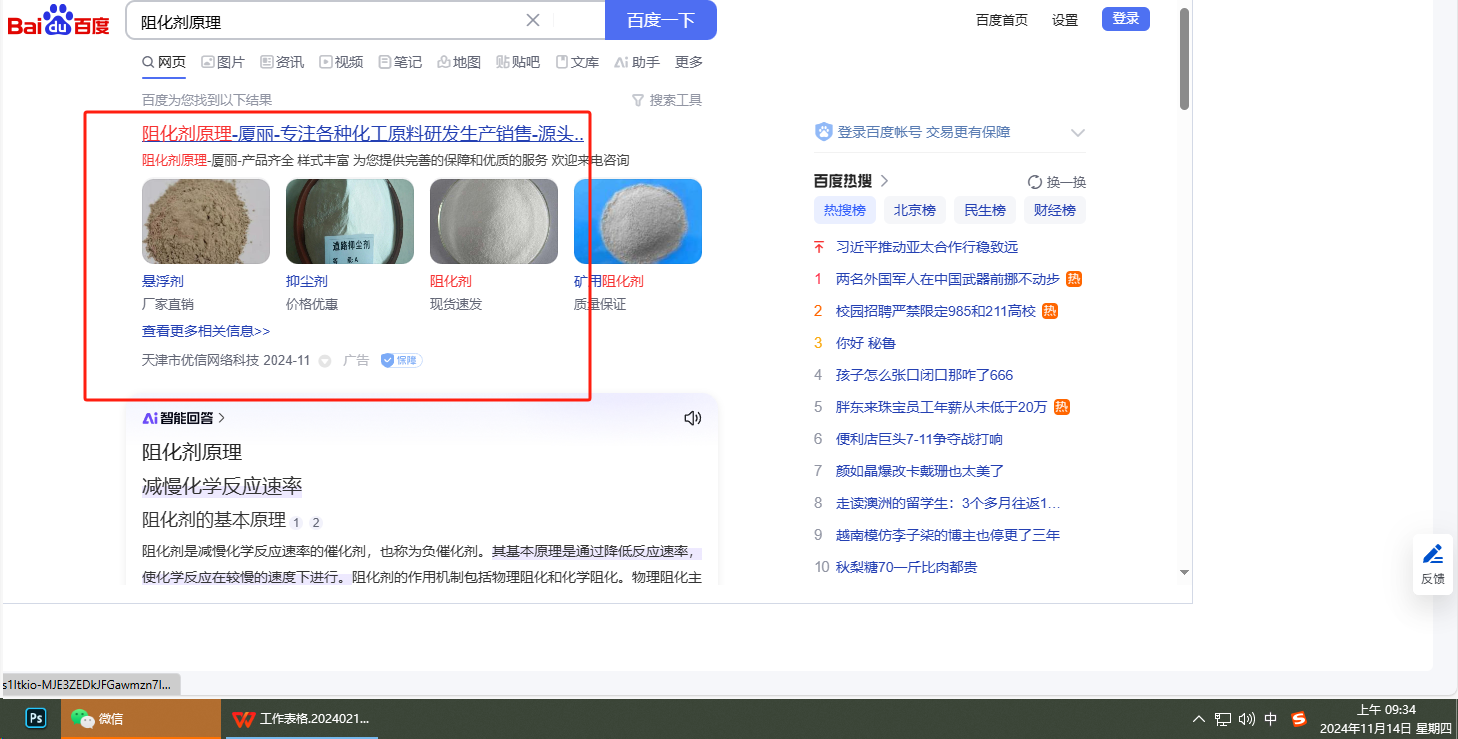Play audio with the speaker icon
Screen dimensions: 1458x739
click(x=692, y=418)
